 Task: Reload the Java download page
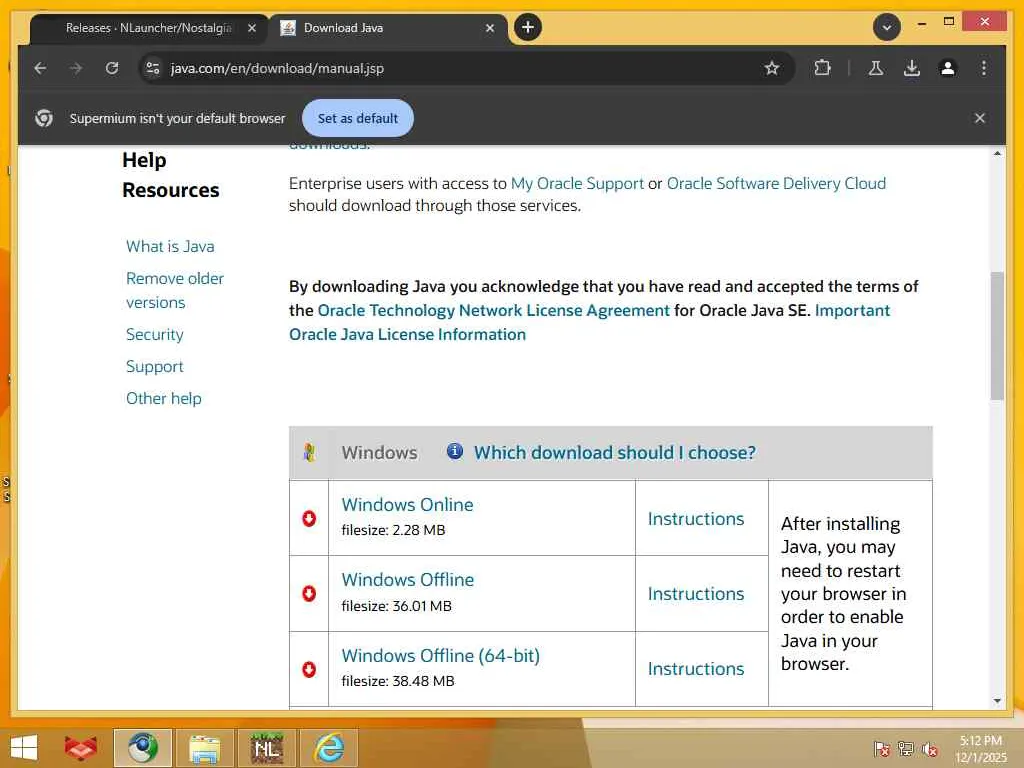tap(112, 68)
